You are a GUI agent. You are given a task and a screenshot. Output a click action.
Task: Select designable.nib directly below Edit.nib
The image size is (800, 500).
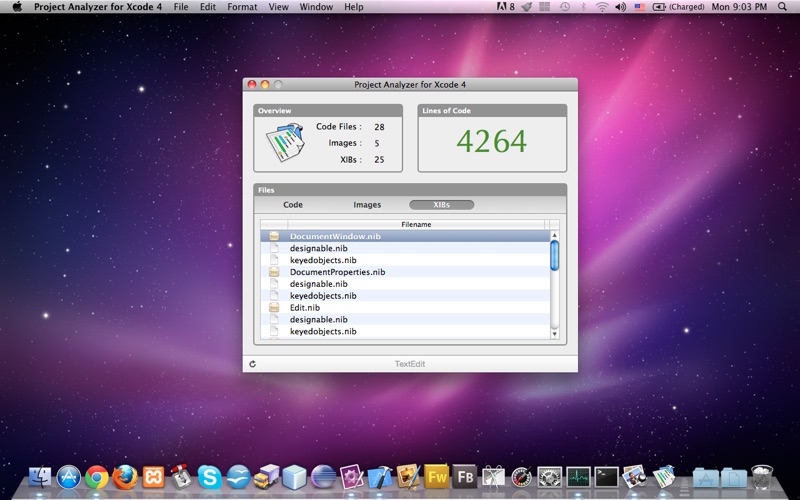click(x=405, y=319)
